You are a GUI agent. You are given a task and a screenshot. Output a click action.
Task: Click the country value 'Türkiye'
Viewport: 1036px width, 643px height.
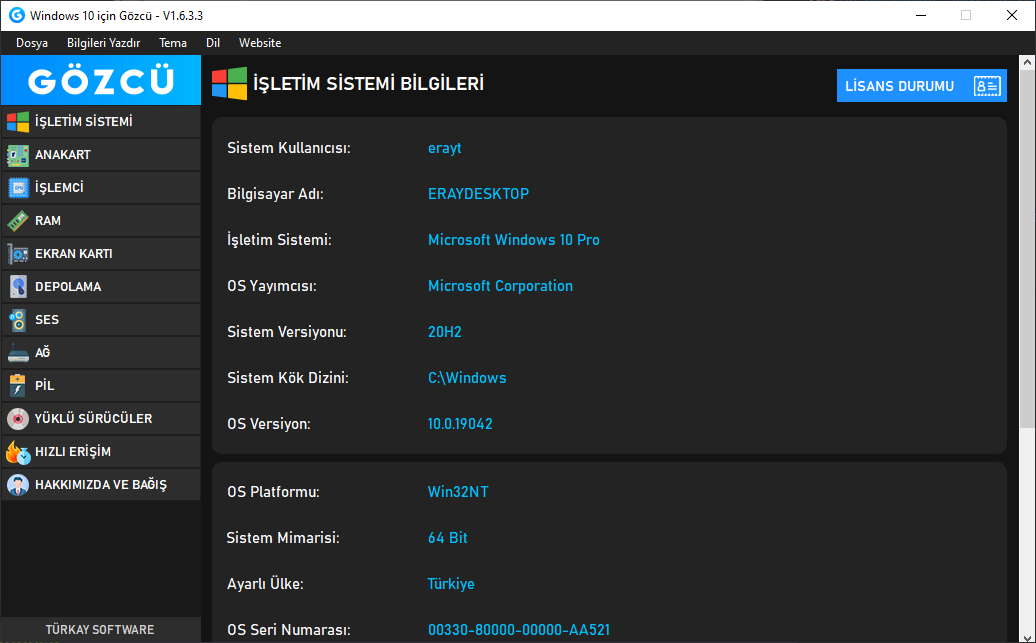[x=451, y=584]
